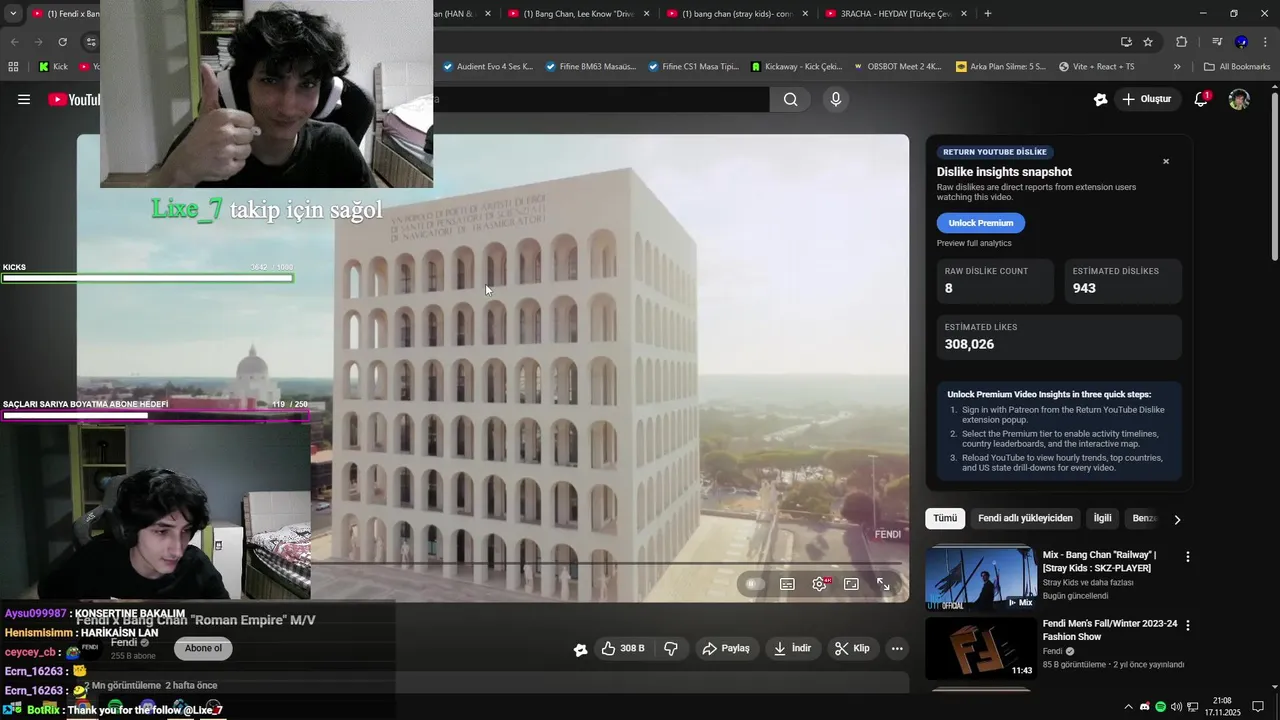Open the YouTube hamburger guide menu
Viewport: 1280px width, 720px height.
pos(24,99)
